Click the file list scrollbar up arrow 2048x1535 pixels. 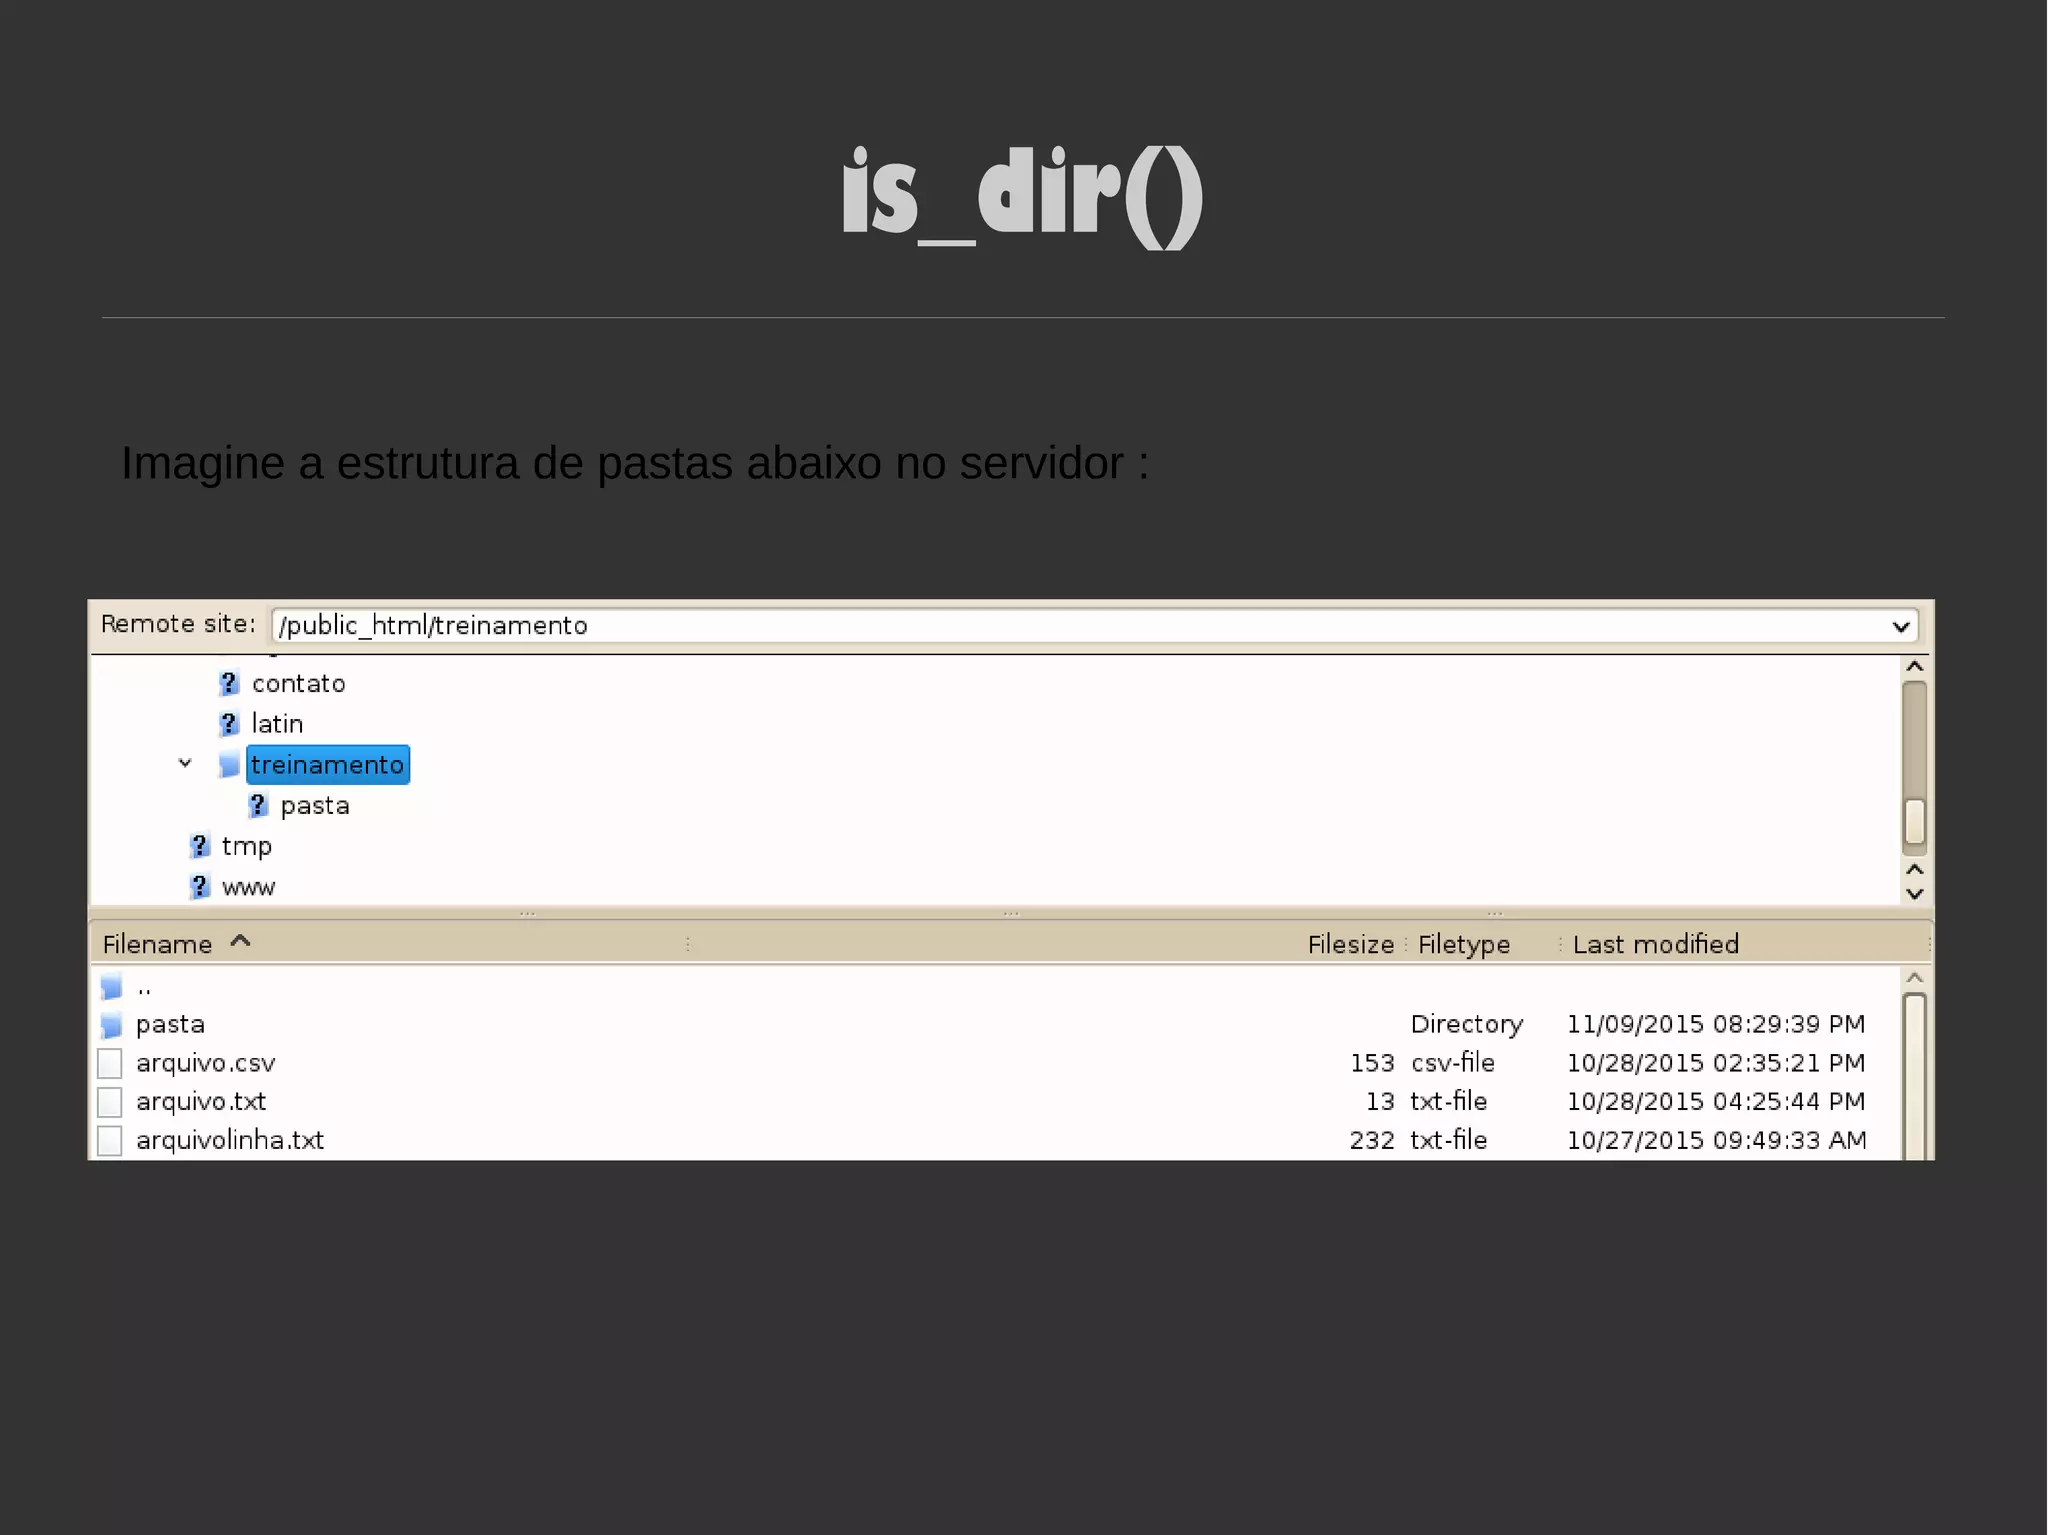click(x=1915, y=978)
